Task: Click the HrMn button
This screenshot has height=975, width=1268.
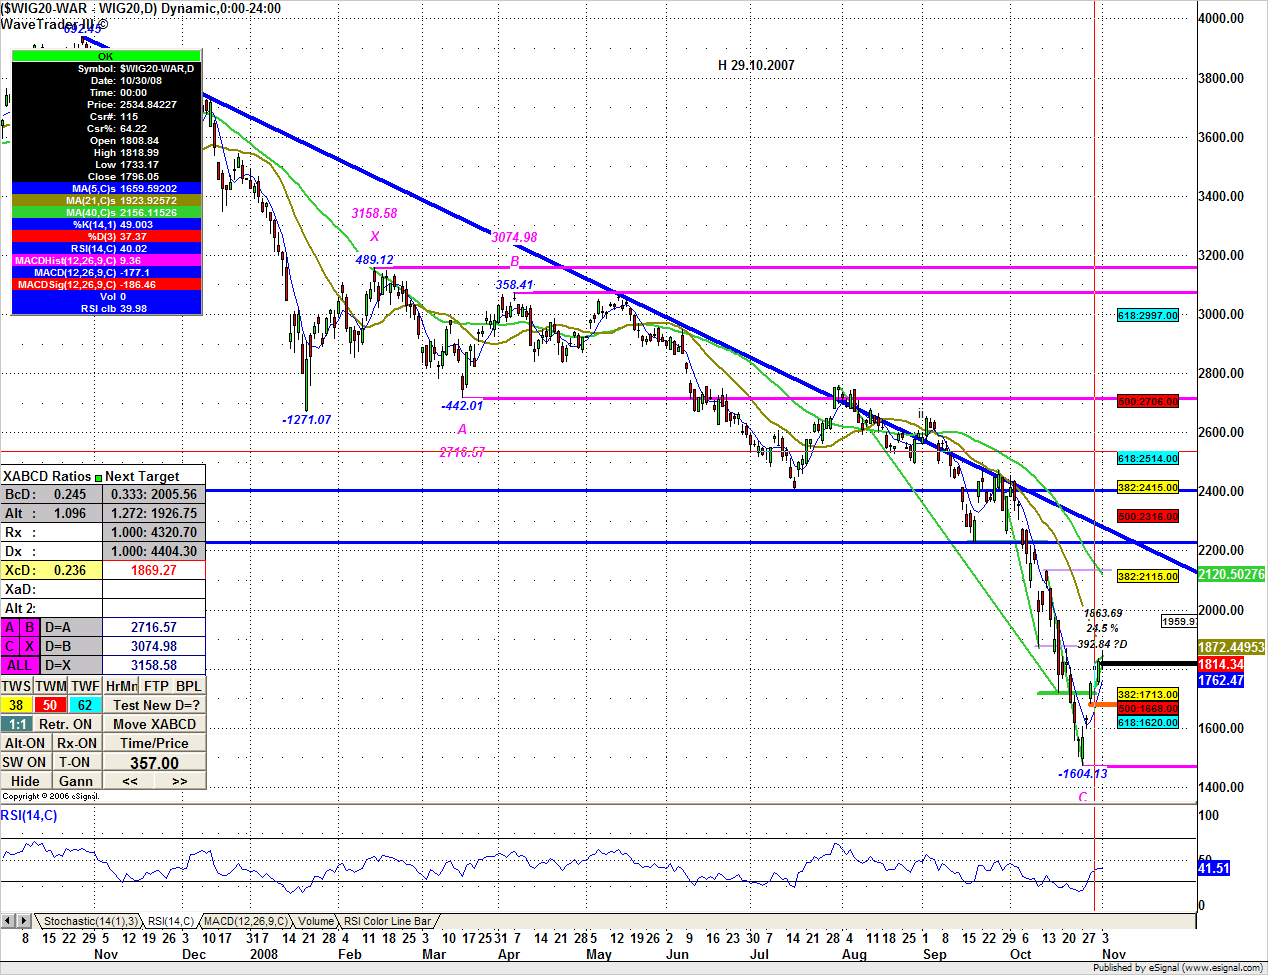Action: [121, 686]
